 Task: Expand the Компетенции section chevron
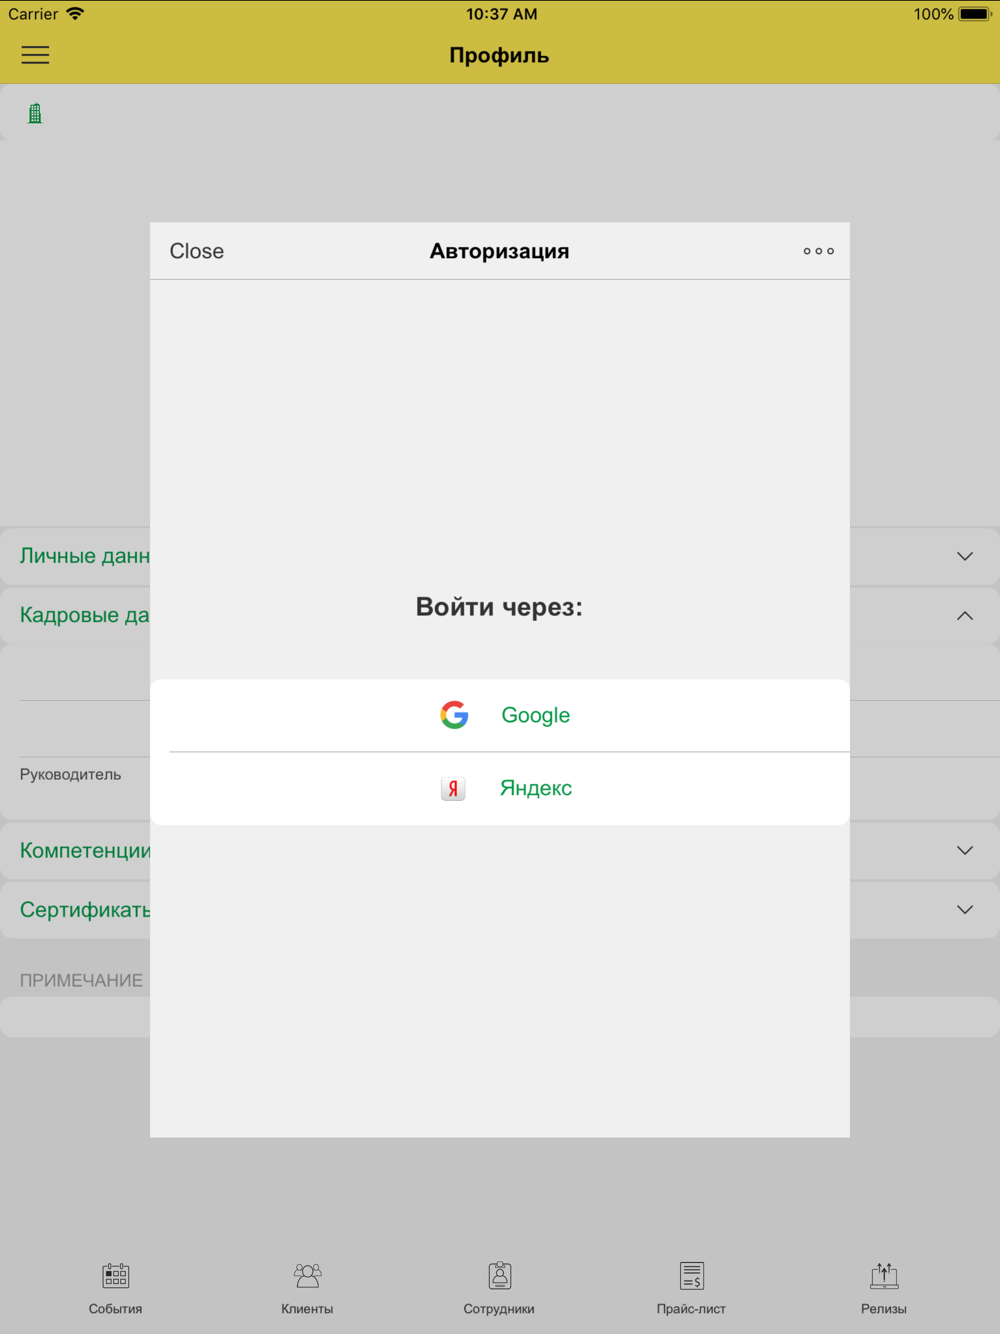(x=965, y=850)
